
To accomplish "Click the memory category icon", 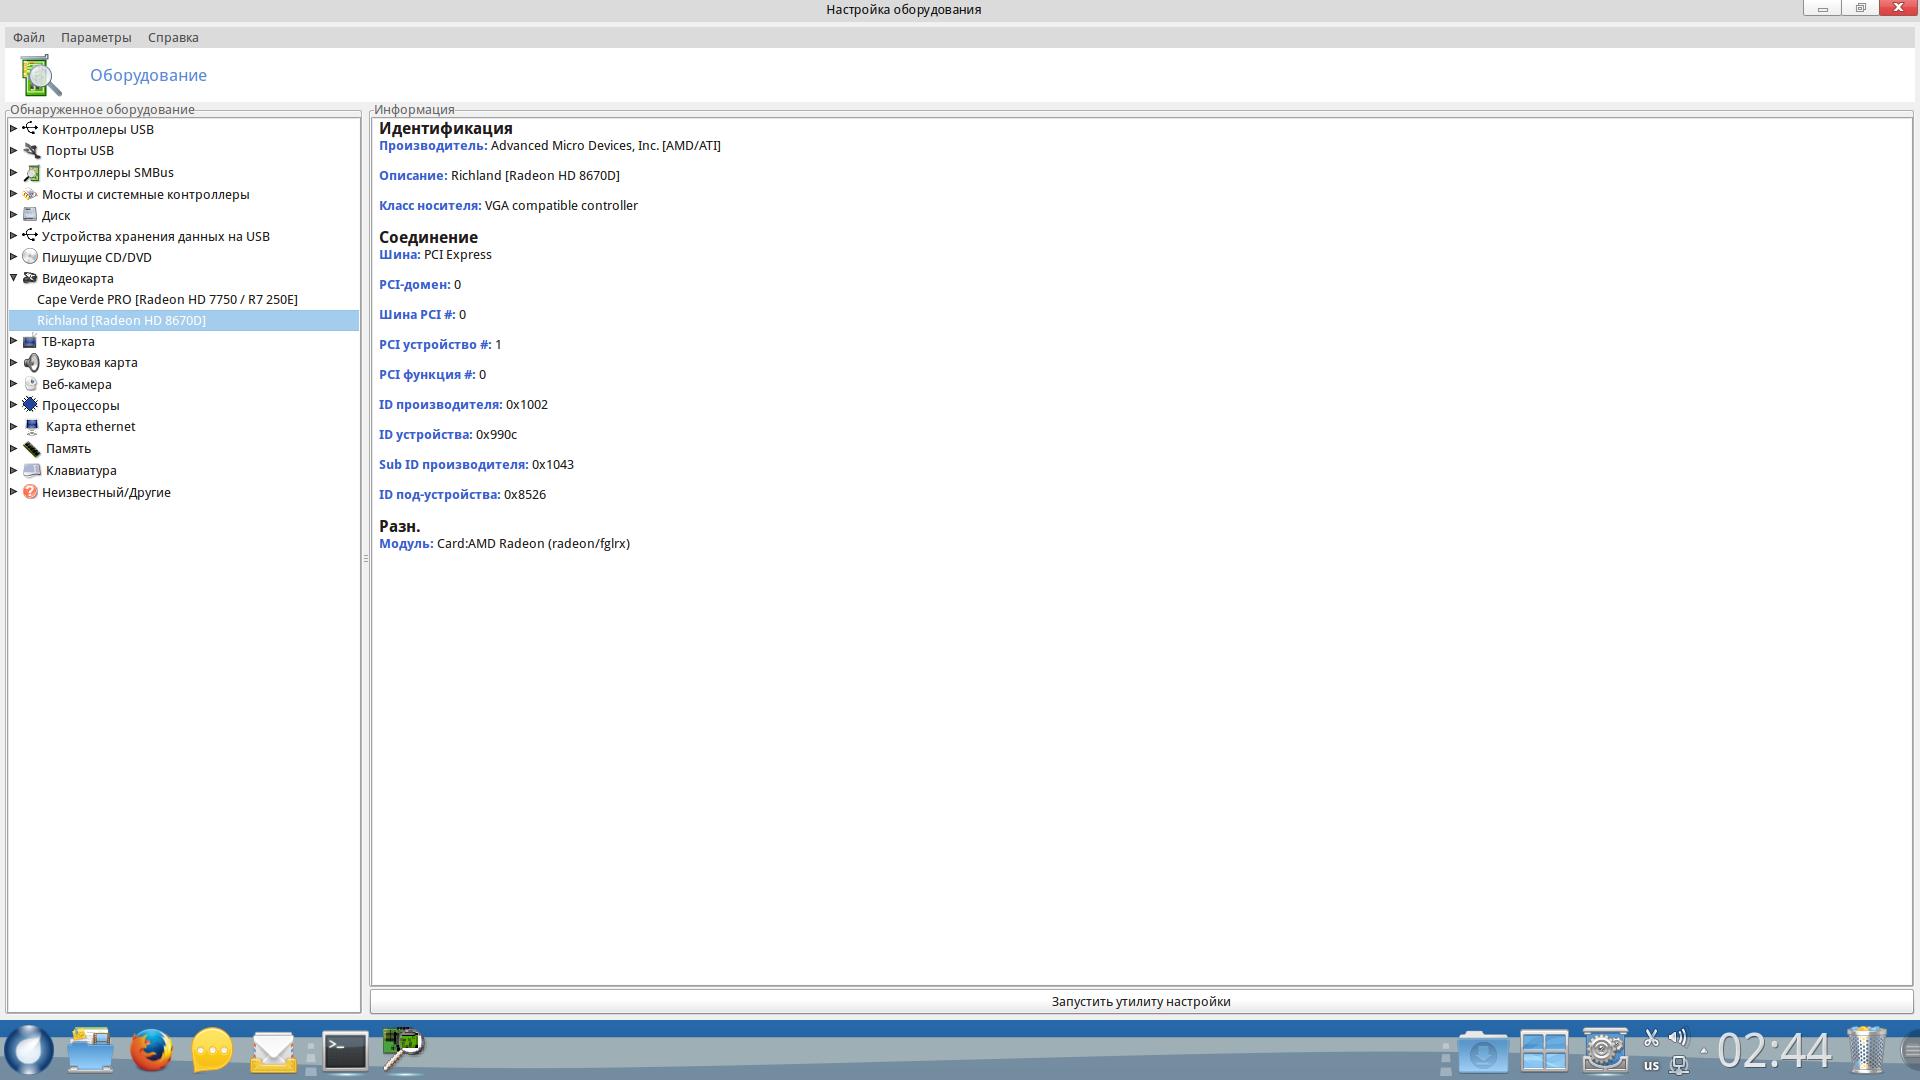I will (32, 448).
